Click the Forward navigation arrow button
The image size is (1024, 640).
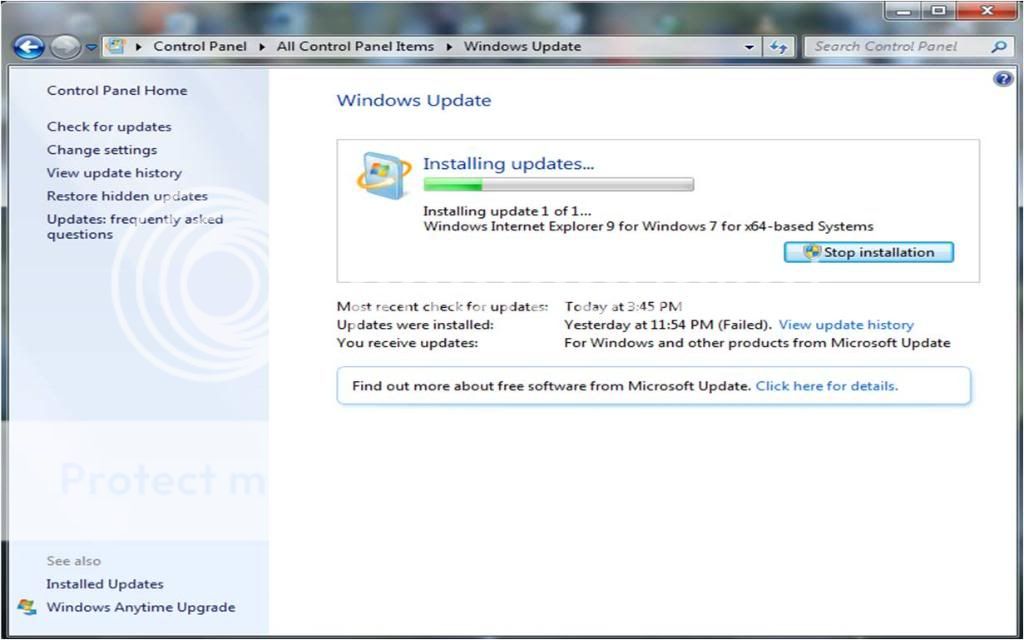(x=64, y=47)
